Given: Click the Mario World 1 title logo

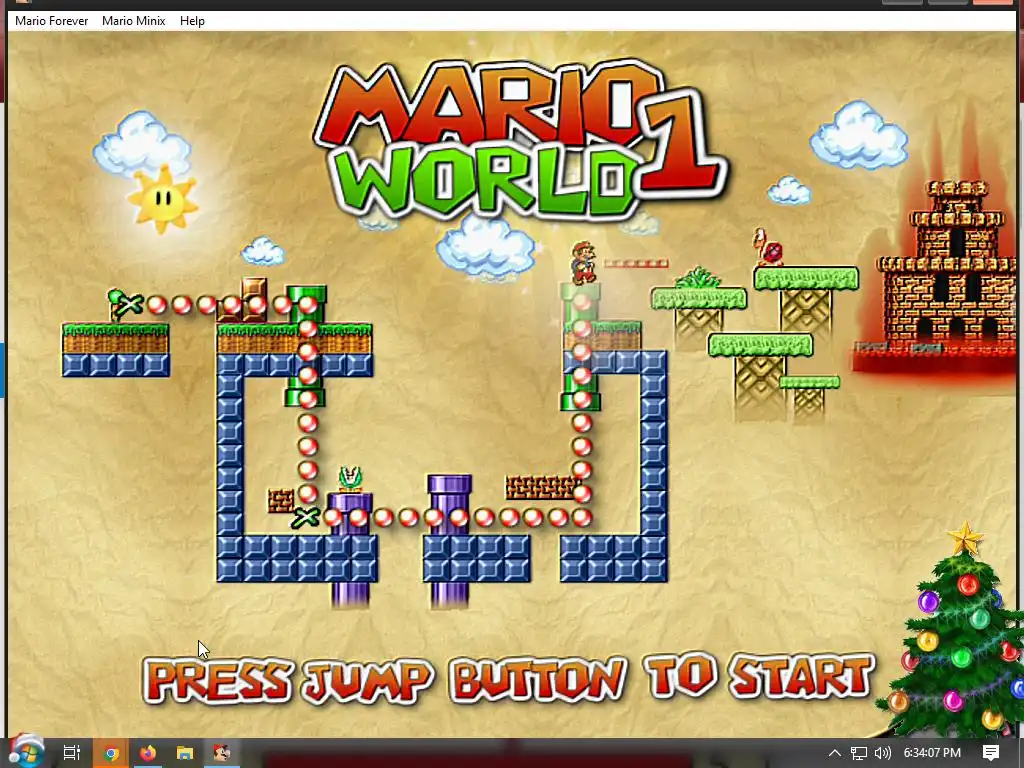Looking at the screenshot, I should pos(519,139).
